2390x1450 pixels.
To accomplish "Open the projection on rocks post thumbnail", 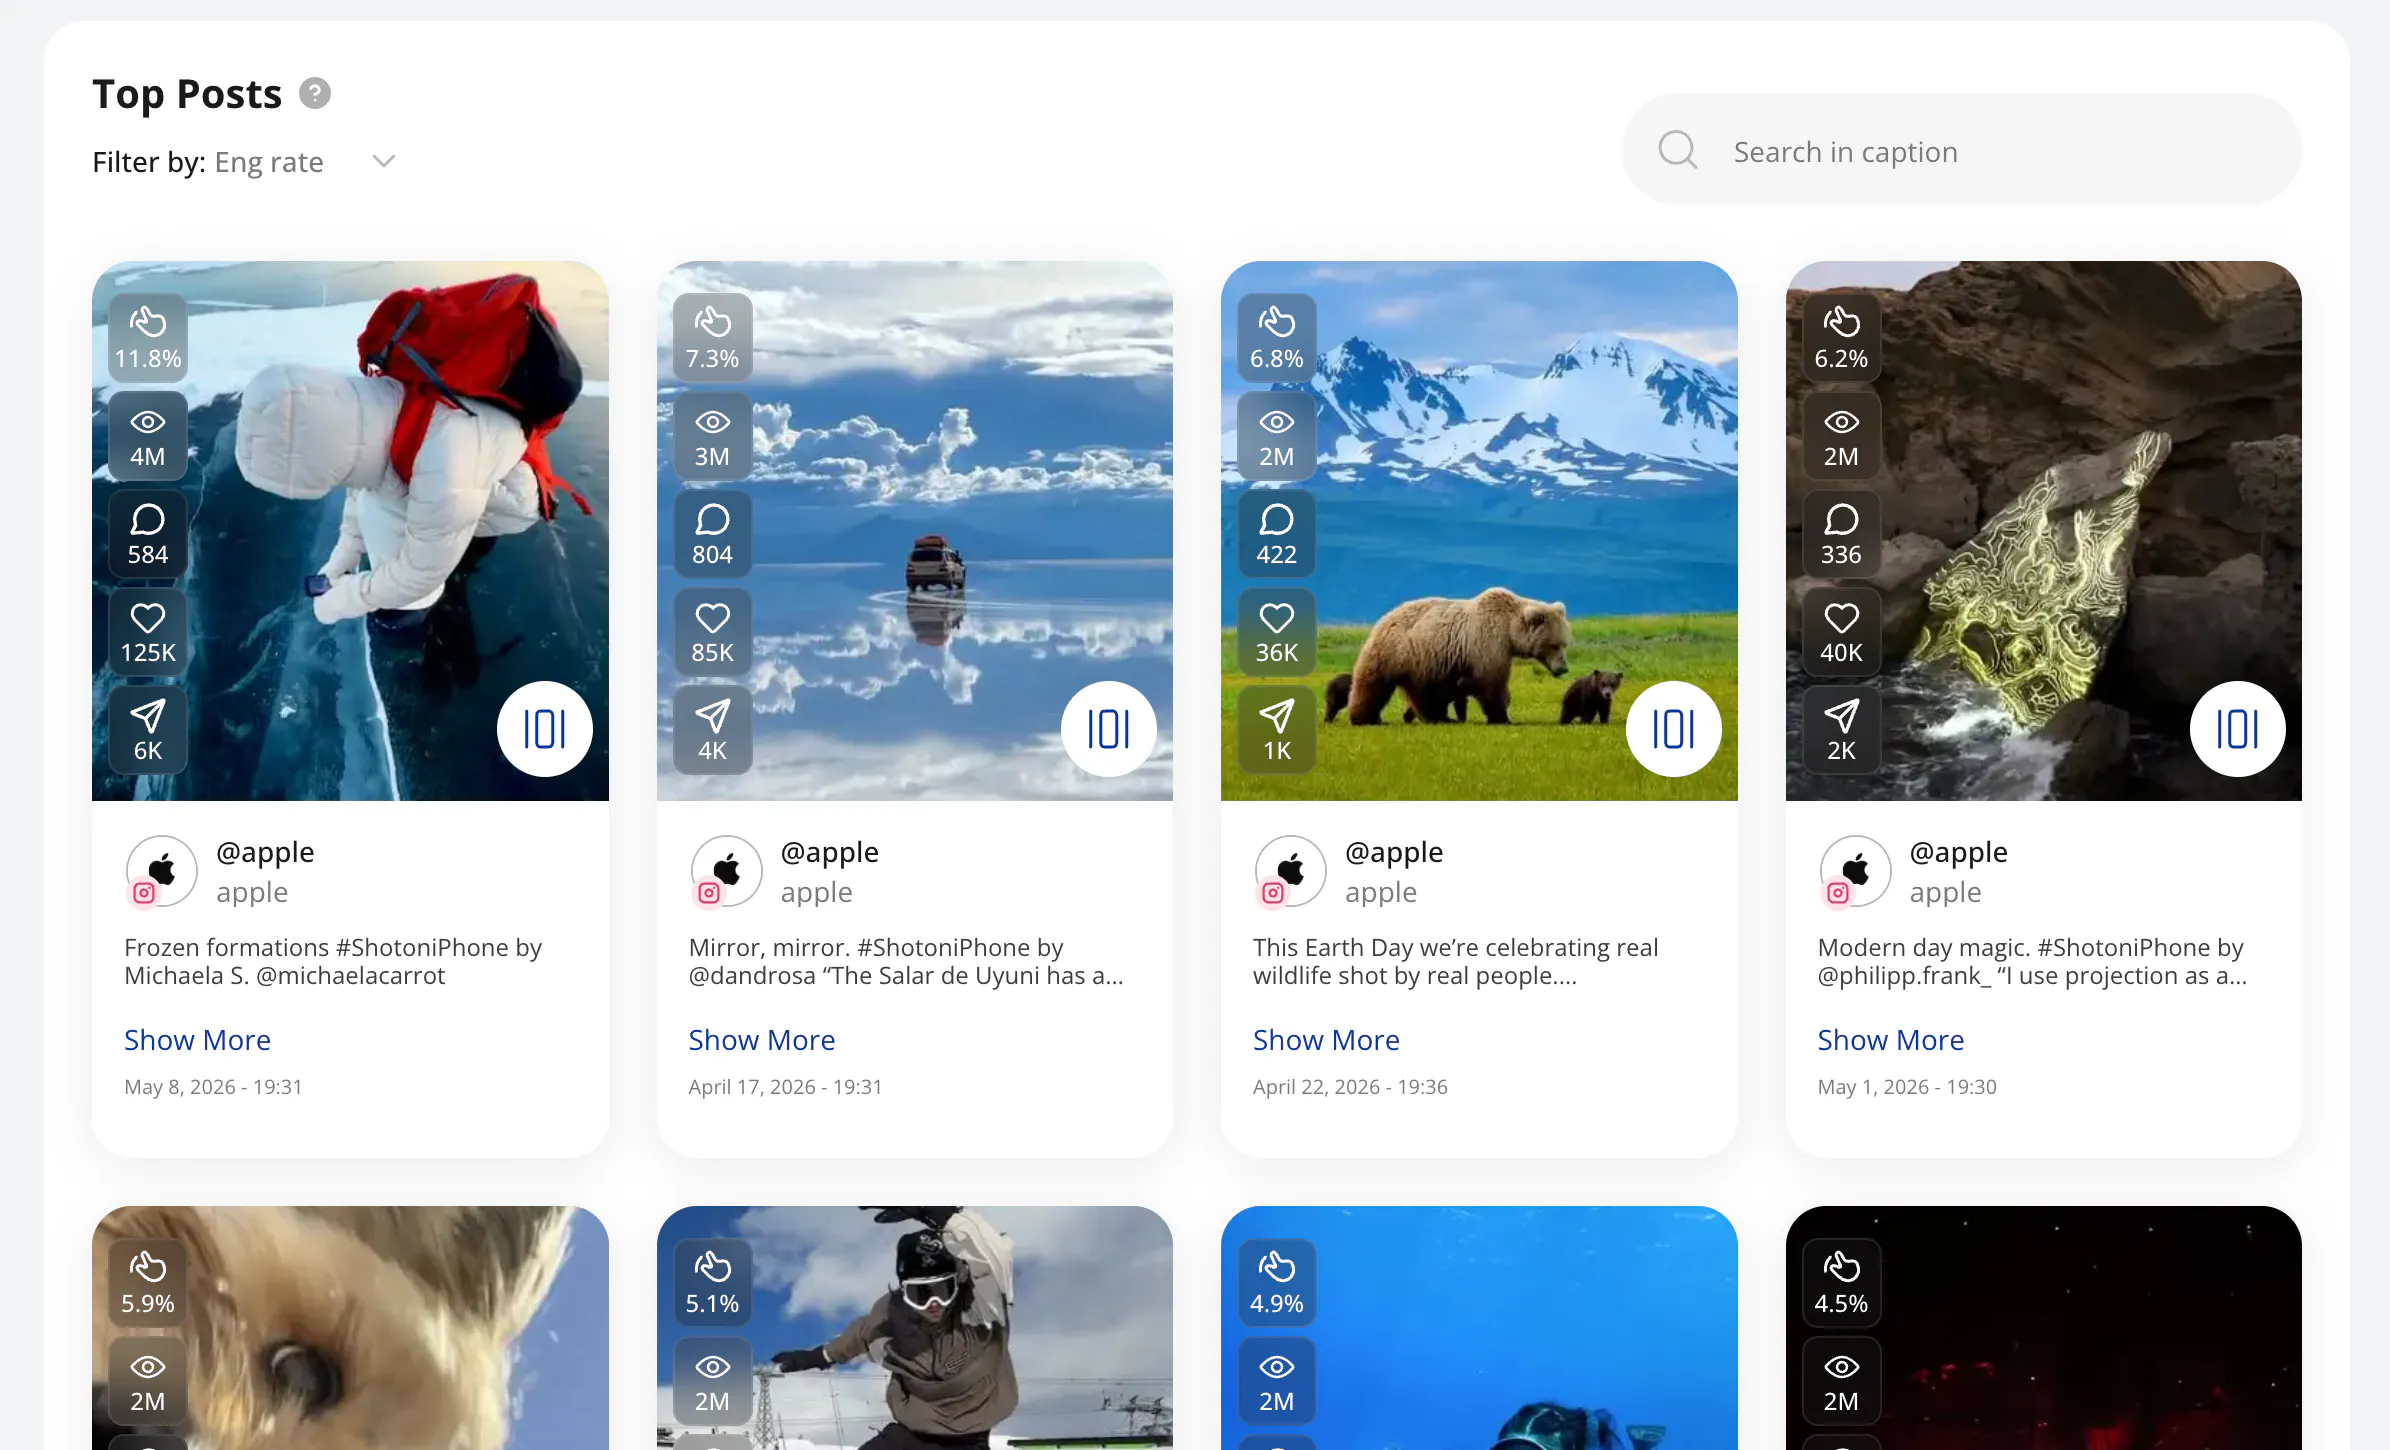I will coord(2044,530).
